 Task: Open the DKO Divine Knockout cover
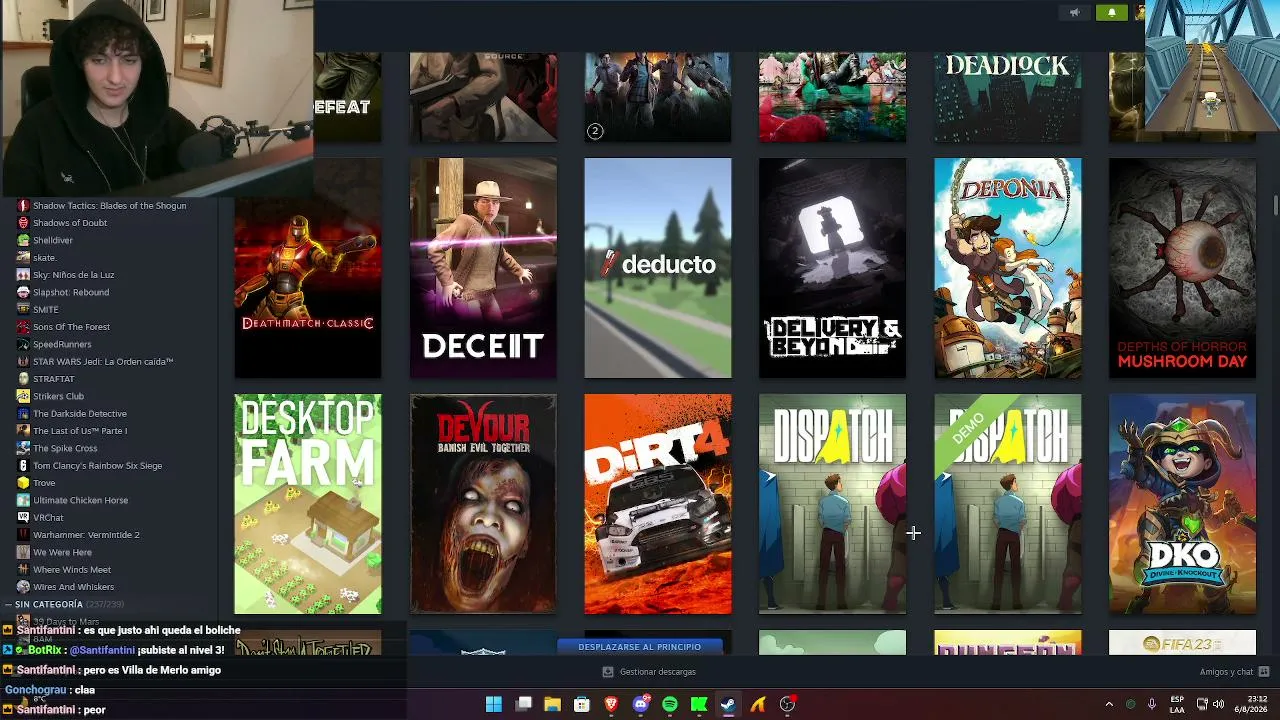point(1182,504)
